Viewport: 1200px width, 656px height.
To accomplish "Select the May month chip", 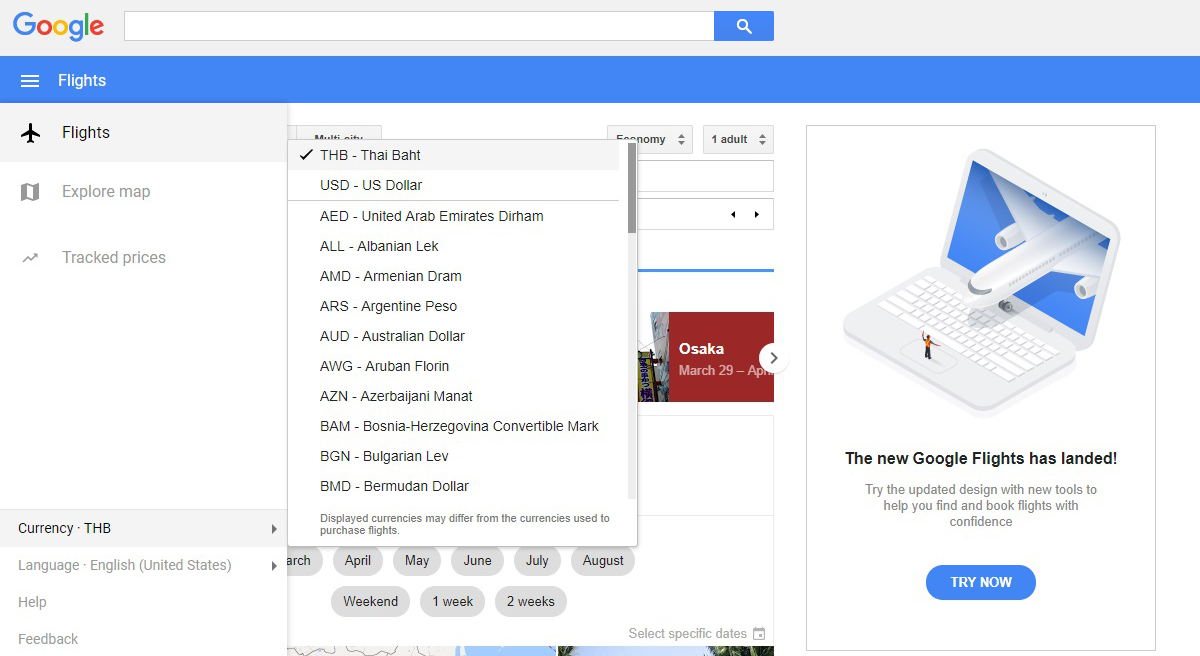I will coord(417,561).
